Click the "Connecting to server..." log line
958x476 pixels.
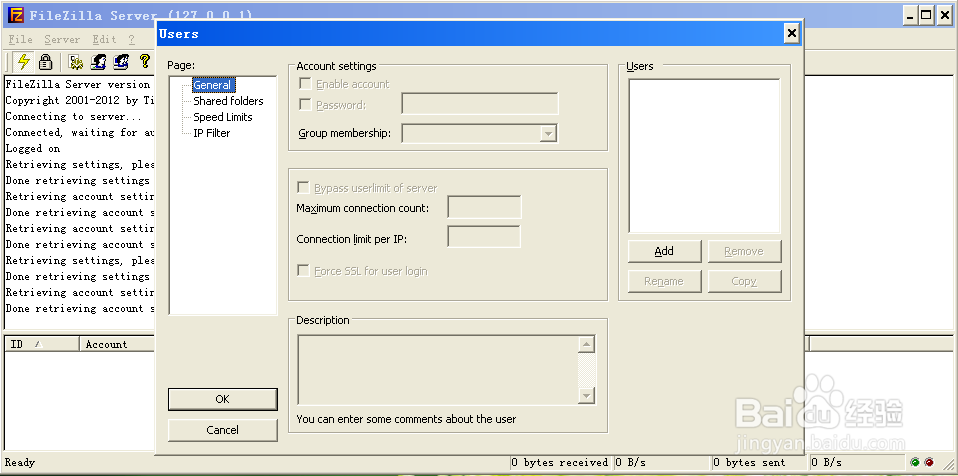pyautogui.click(x=73, y=117)
